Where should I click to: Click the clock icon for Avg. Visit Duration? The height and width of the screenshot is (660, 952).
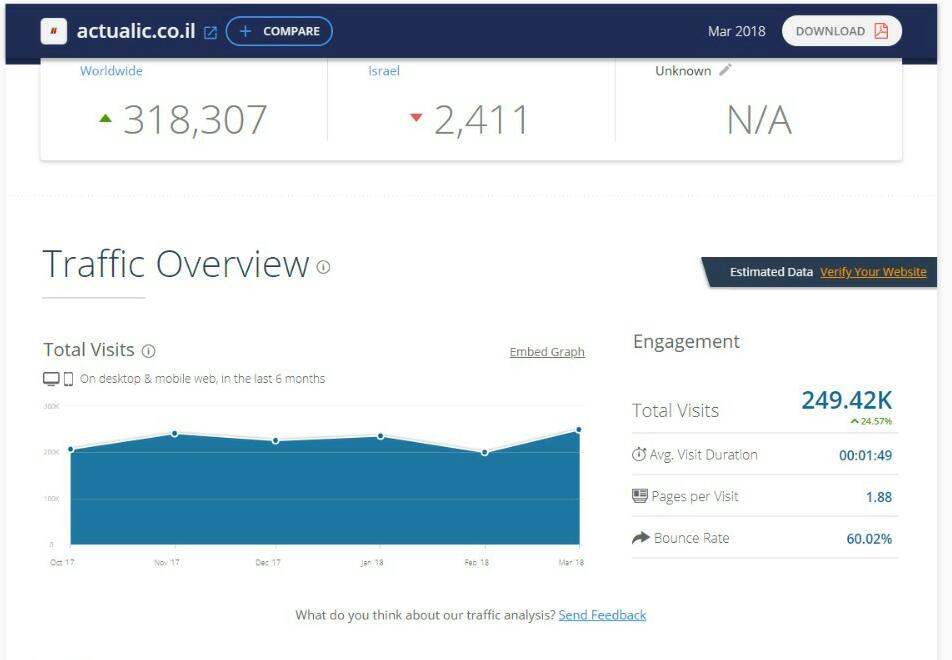[x=639, y=455]
